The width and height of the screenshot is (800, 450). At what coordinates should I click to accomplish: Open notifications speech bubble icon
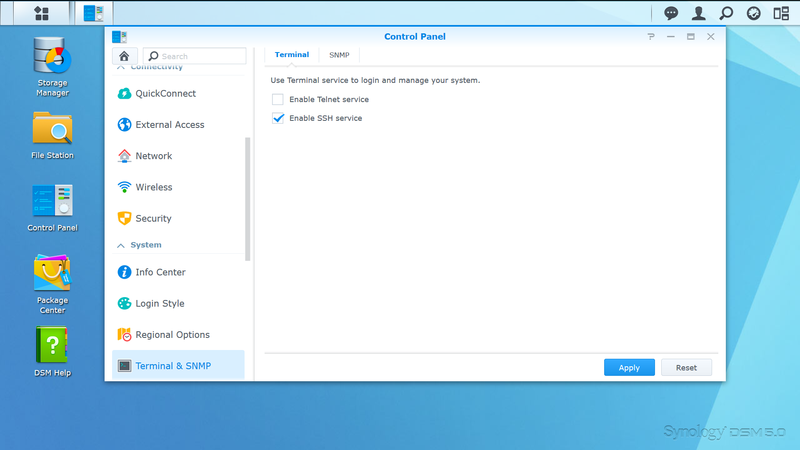[x=671, y=13]
